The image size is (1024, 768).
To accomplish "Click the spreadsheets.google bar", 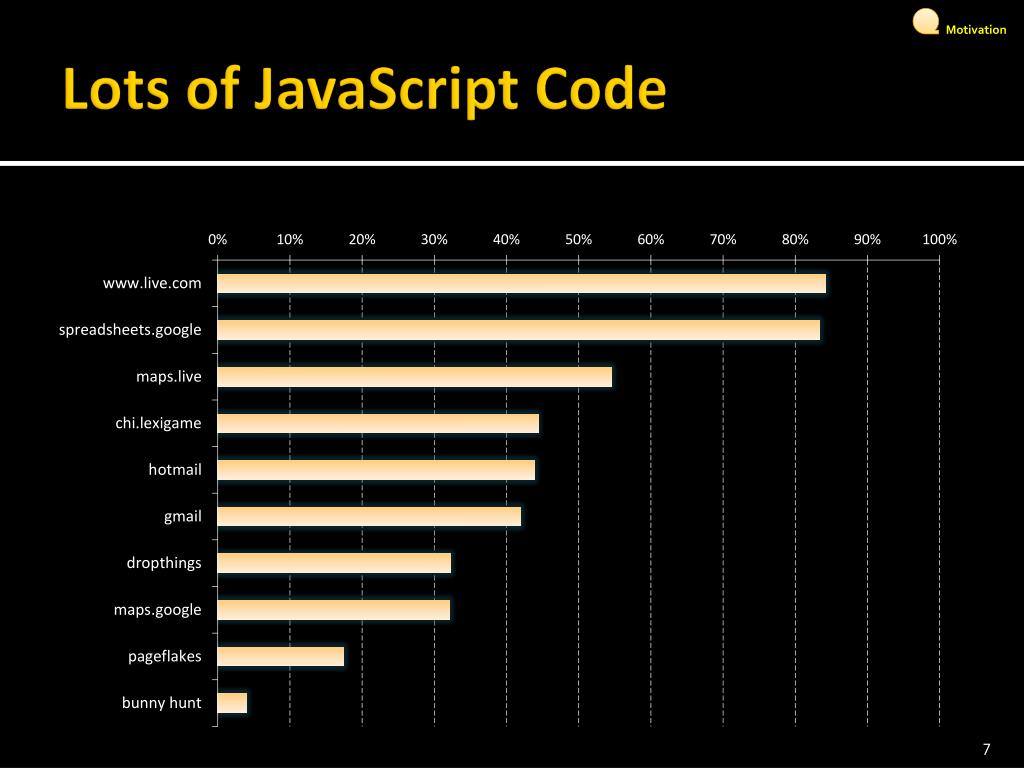I will pos(519,330).
